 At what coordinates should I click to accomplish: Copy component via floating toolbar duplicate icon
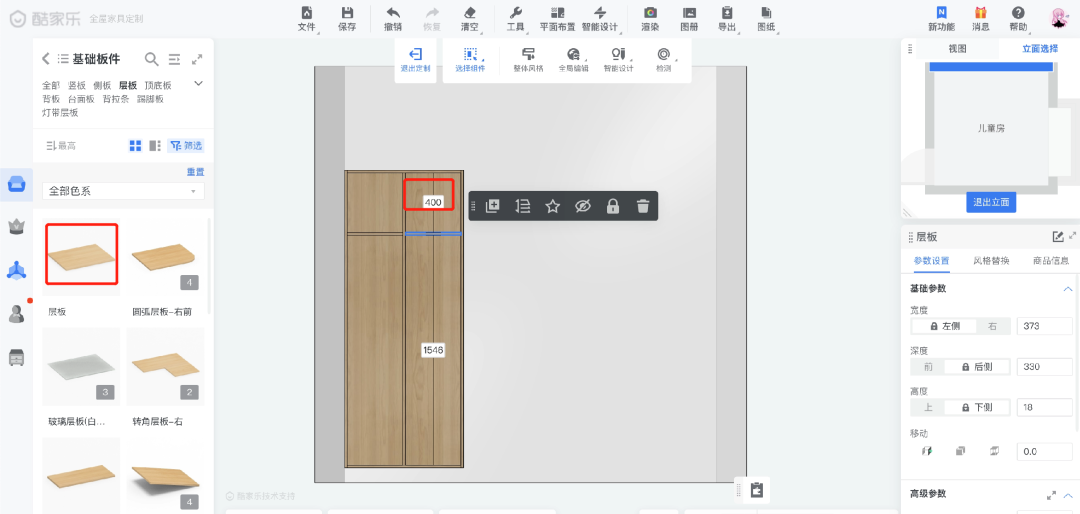click(x=492, y=205)
